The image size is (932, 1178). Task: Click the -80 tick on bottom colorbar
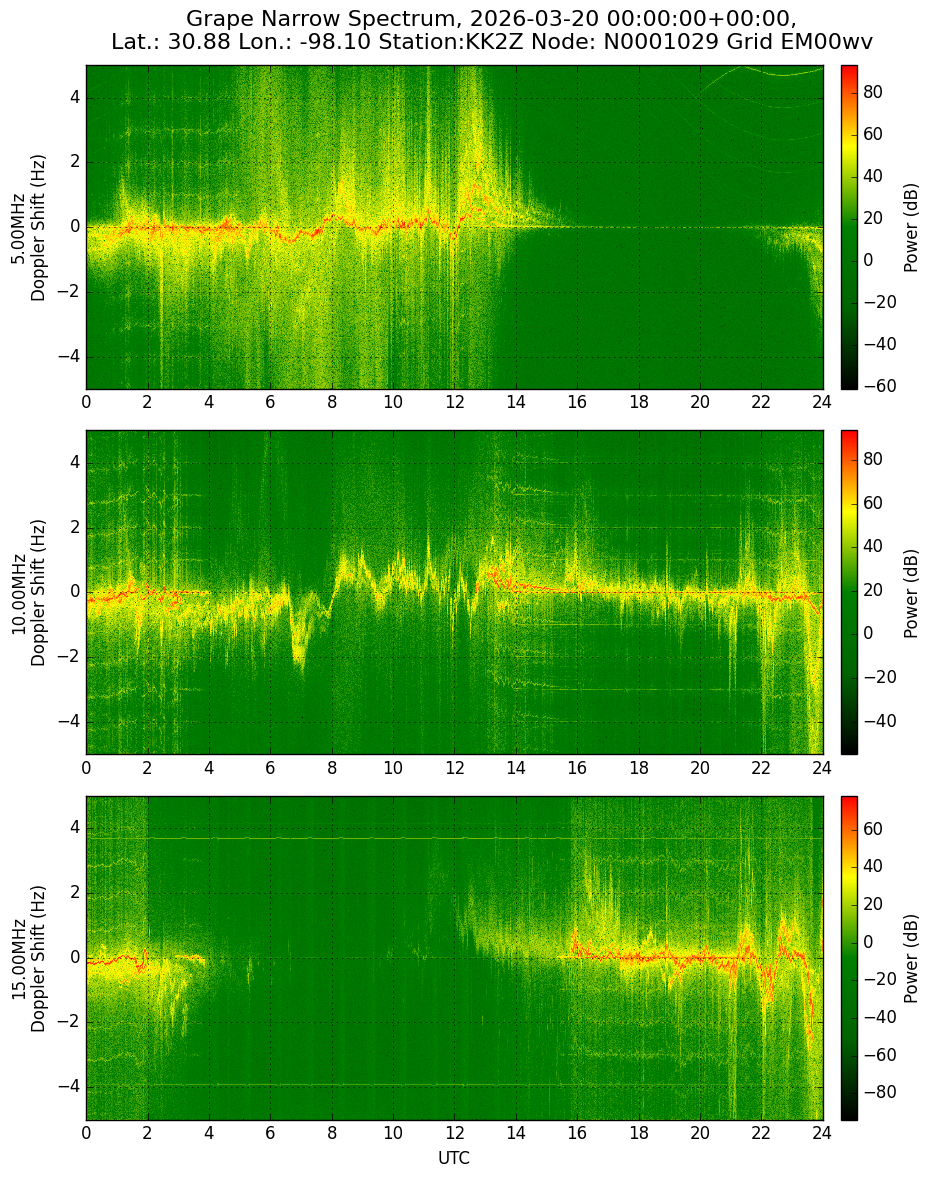(x=876, y=1092)
